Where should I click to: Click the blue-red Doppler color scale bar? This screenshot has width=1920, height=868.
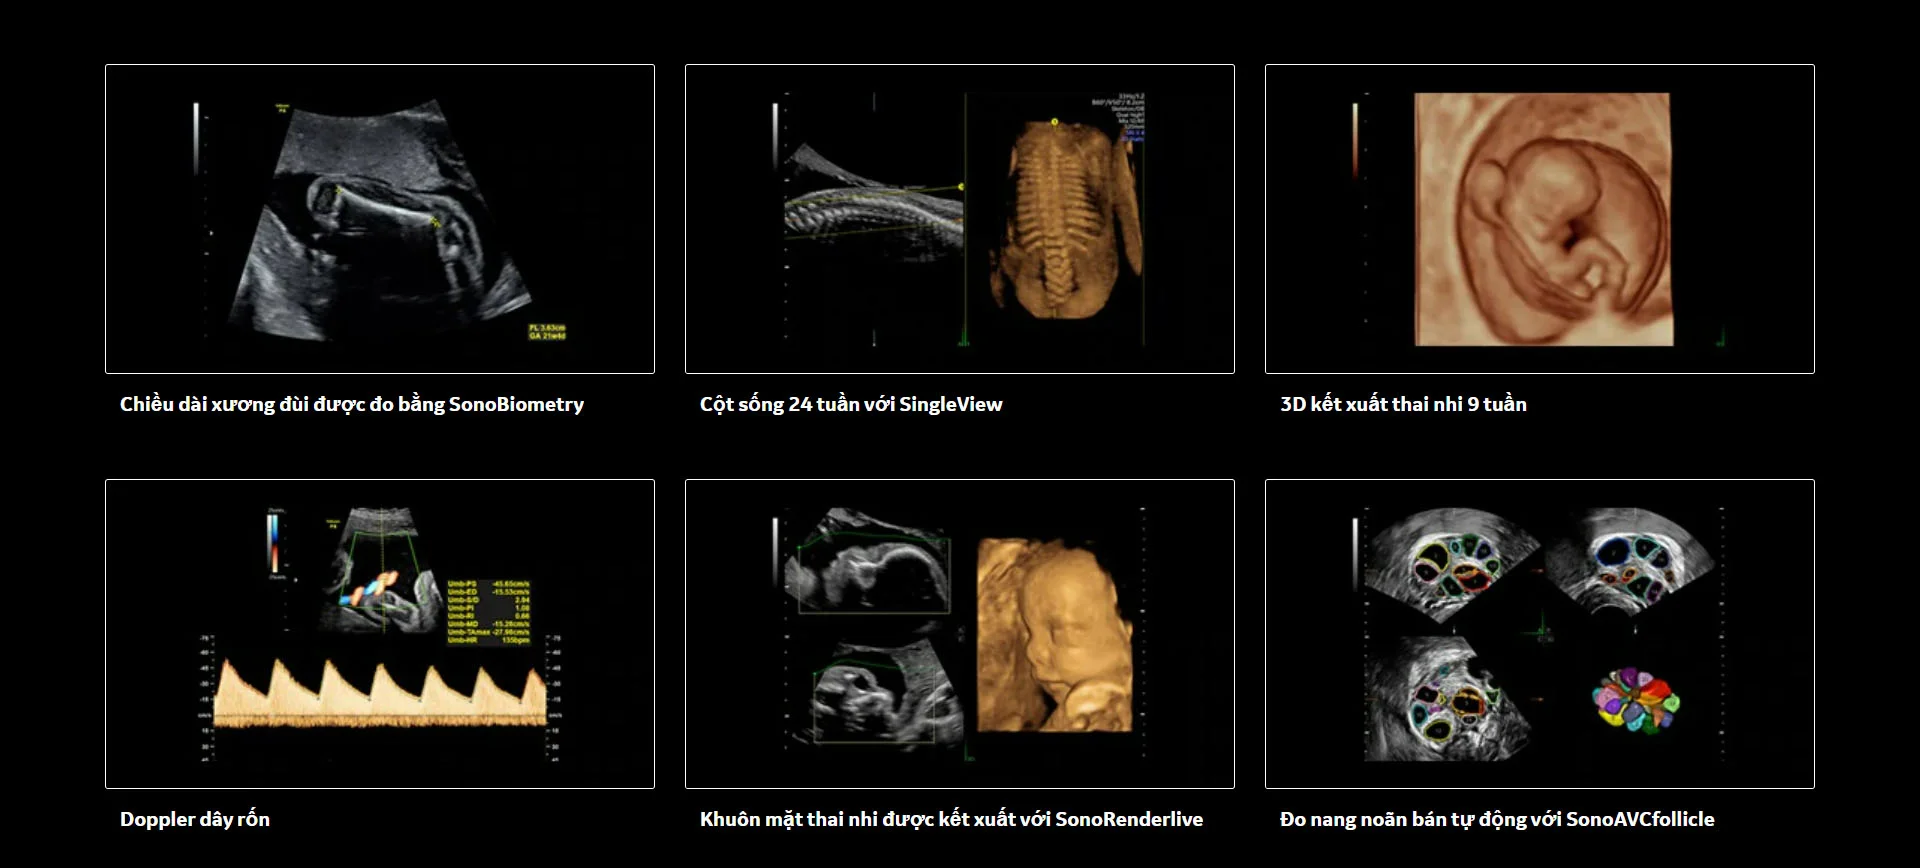point(274,543)
